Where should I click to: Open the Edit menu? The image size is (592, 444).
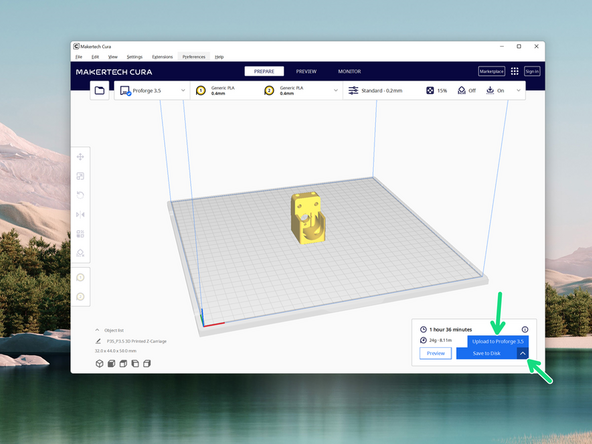coord(95,57)
